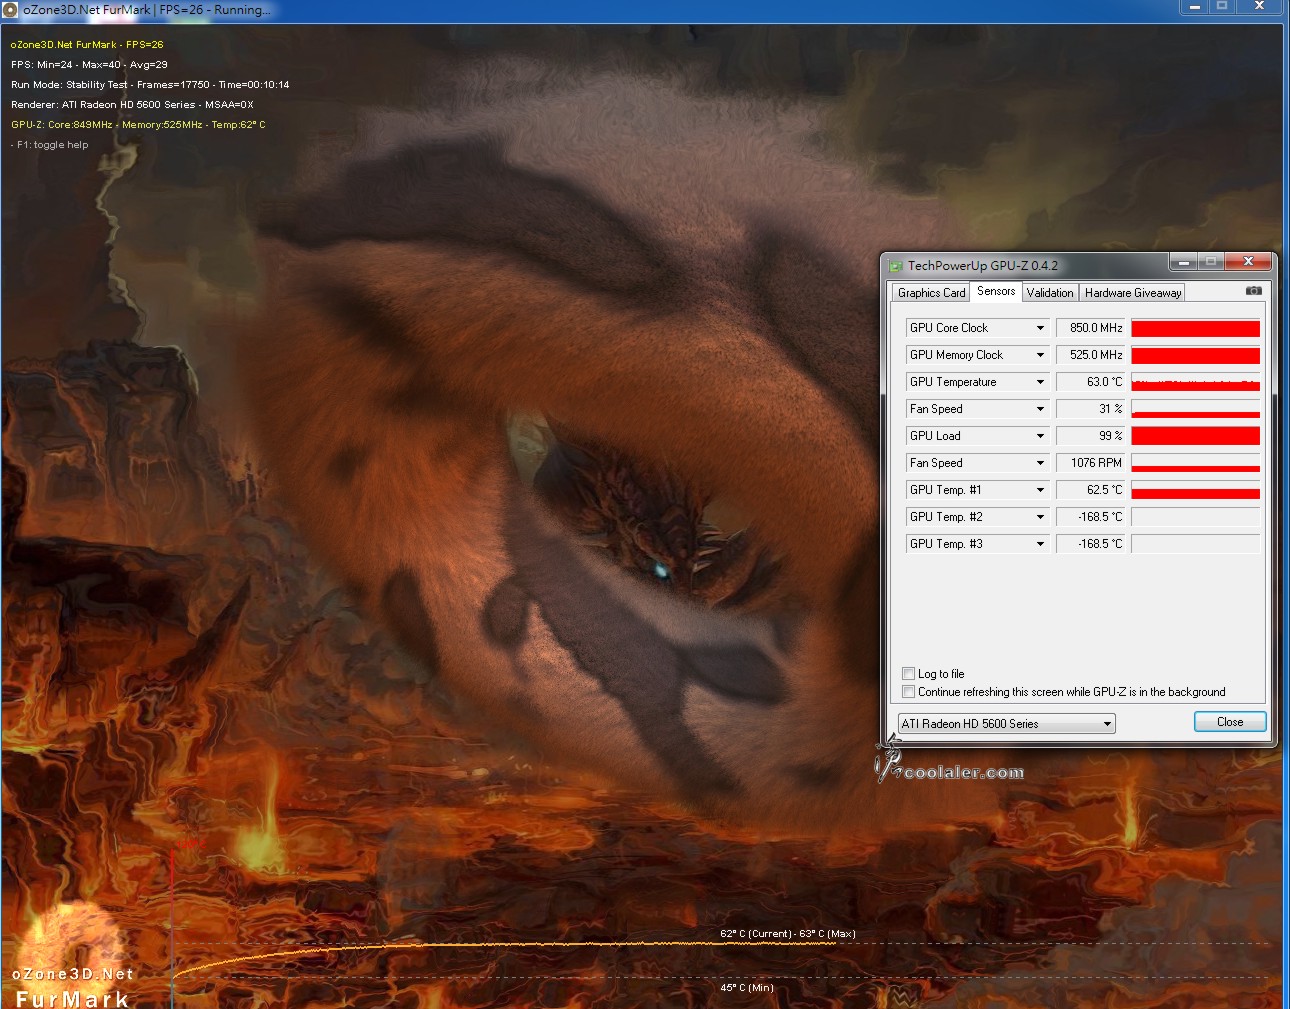Expand the GPU Temp. #1 dropdown

pyautogui.click(x=1040, y=490)
